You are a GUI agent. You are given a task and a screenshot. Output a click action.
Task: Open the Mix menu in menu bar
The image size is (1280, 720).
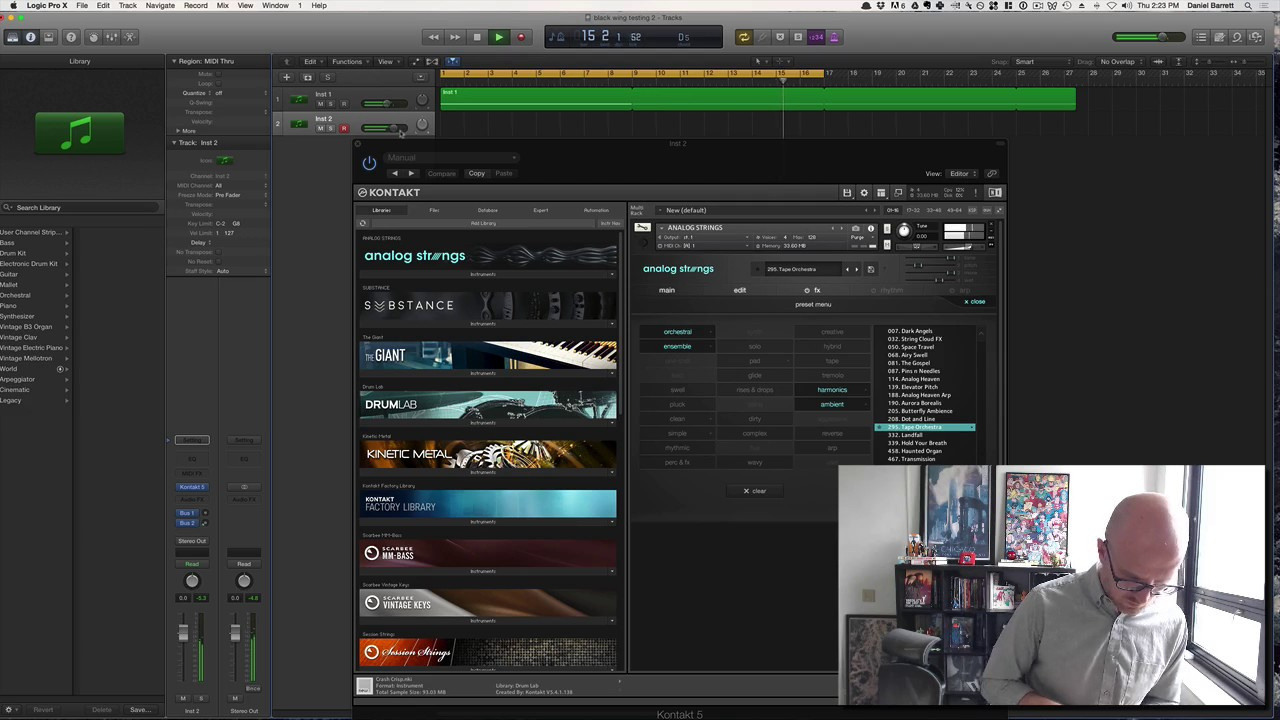[223, 6]
